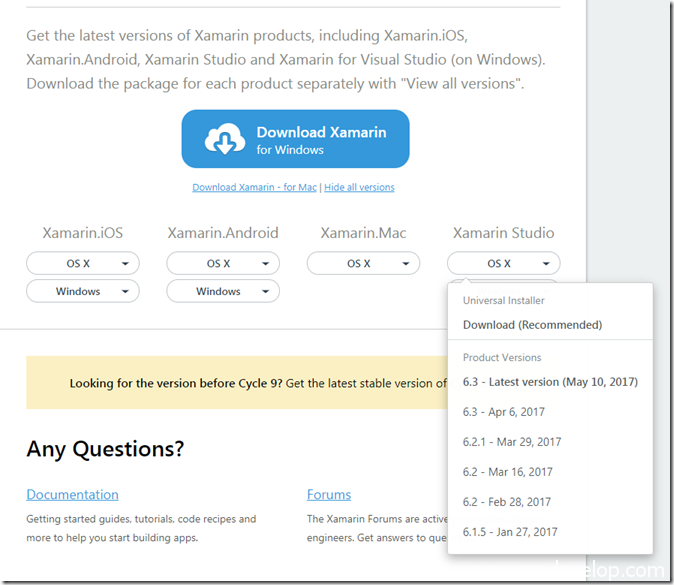Click the cloud download icon
This screenshot has width=674, height=585.
(225, 140)
